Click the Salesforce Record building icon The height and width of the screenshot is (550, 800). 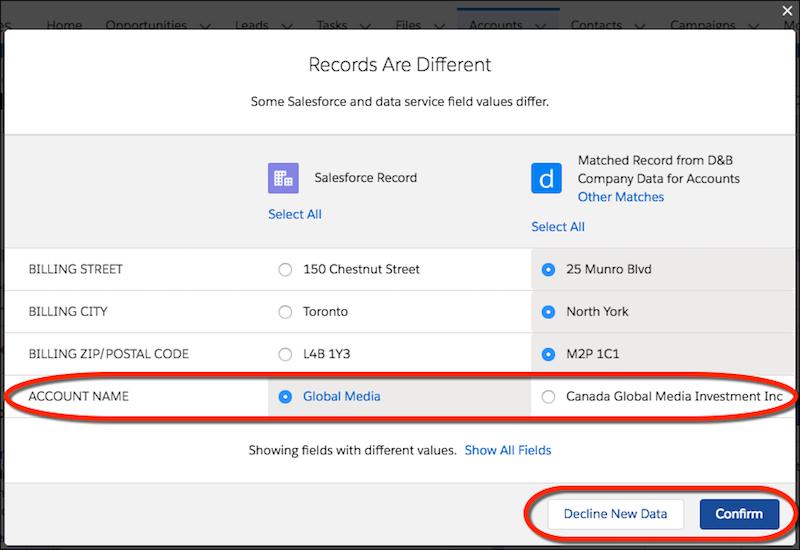pos(283,178)
